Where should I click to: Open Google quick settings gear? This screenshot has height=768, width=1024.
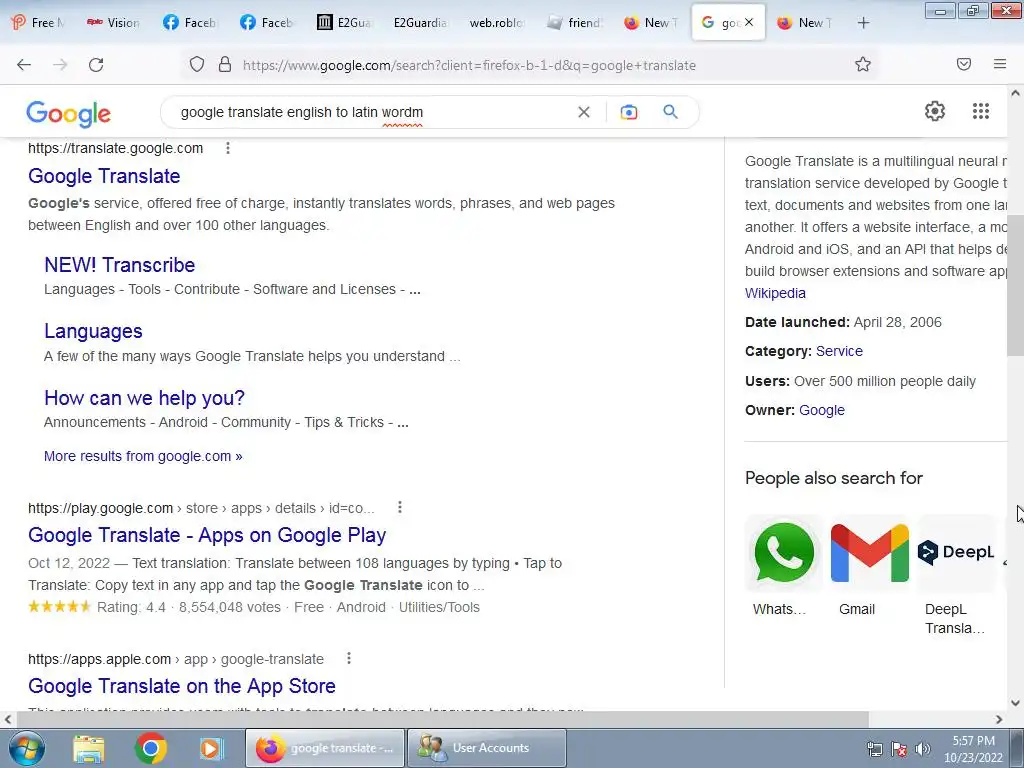pyautogui.click(x=935, y=111)
